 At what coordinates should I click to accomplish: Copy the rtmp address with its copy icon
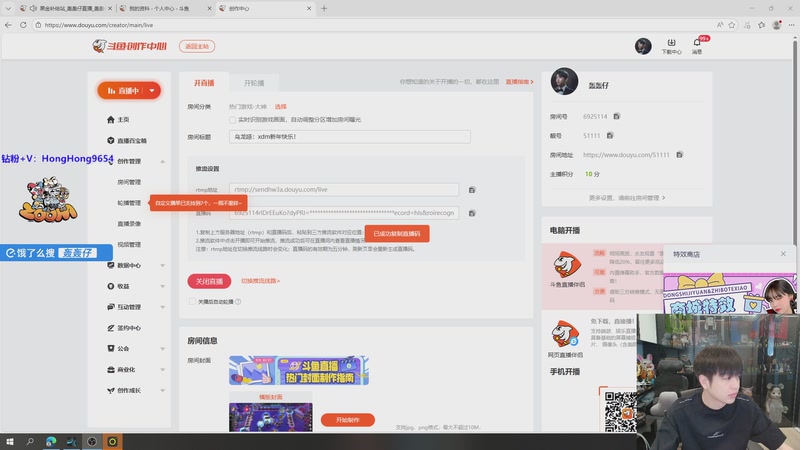tap(472, 190)
